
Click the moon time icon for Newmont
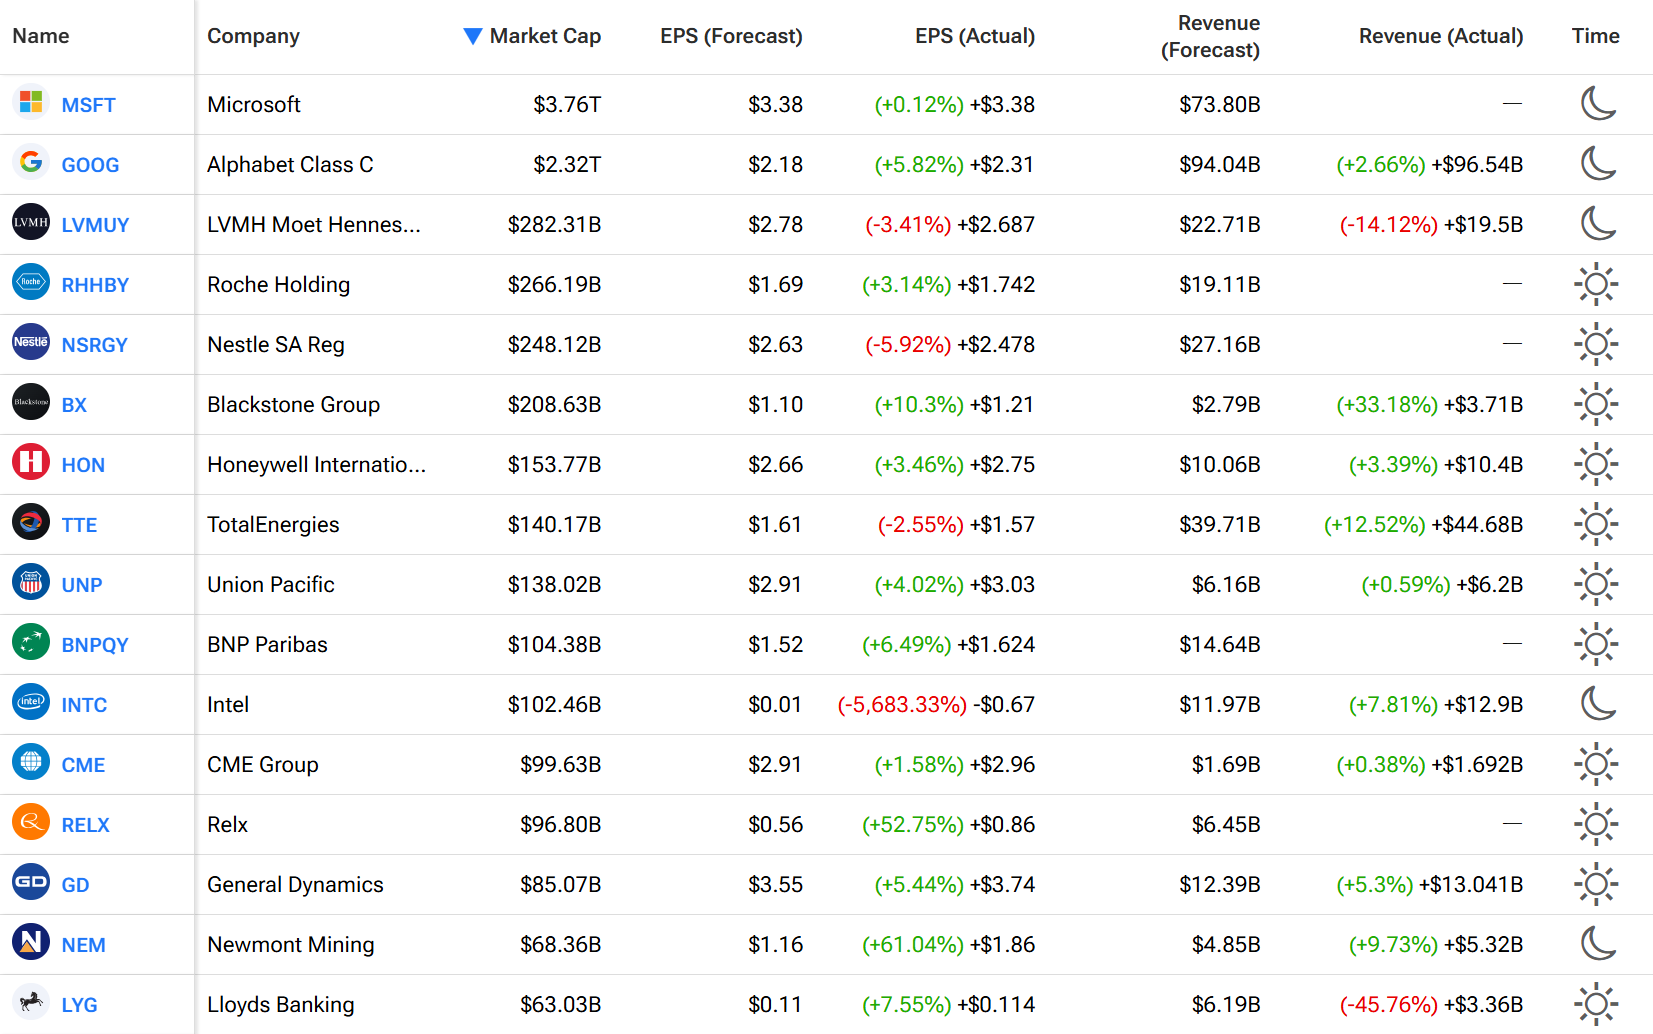pos(1597,943)
